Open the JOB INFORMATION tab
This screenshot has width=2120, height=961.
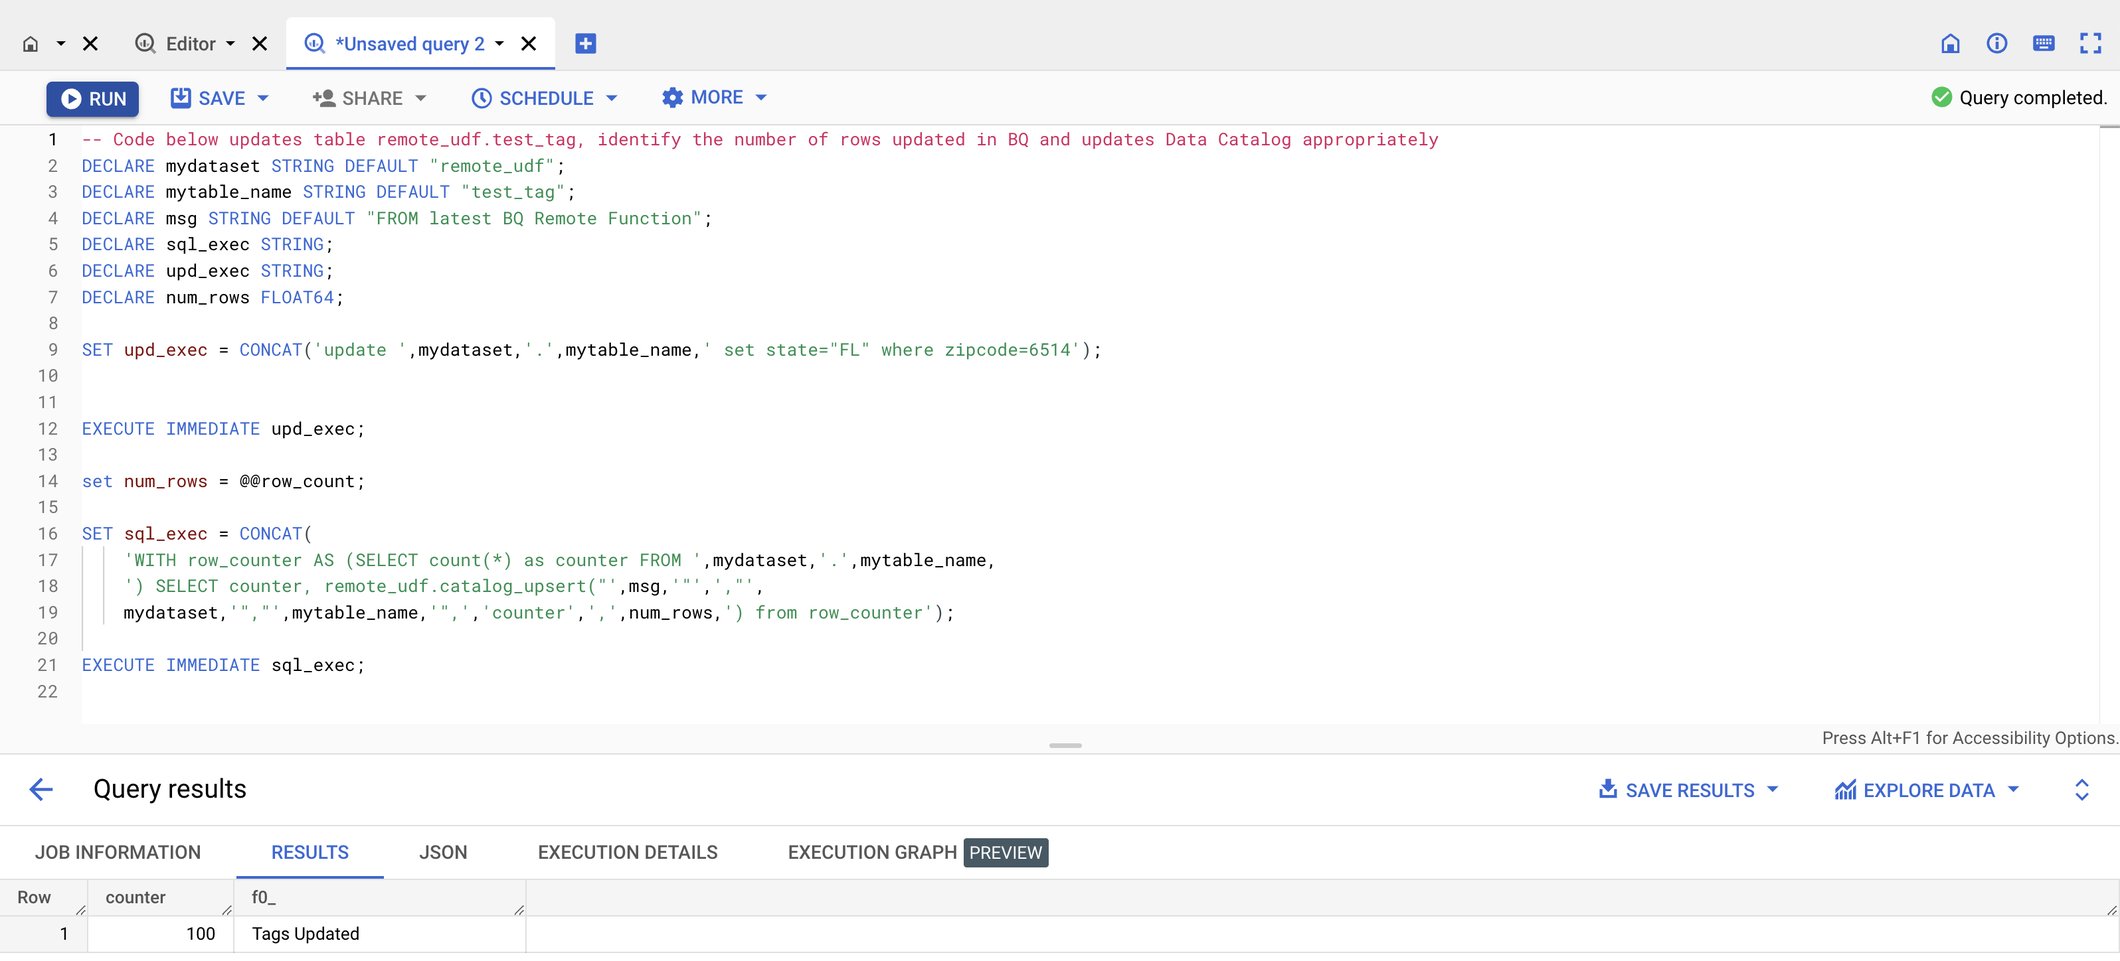(x=118, y=852)
